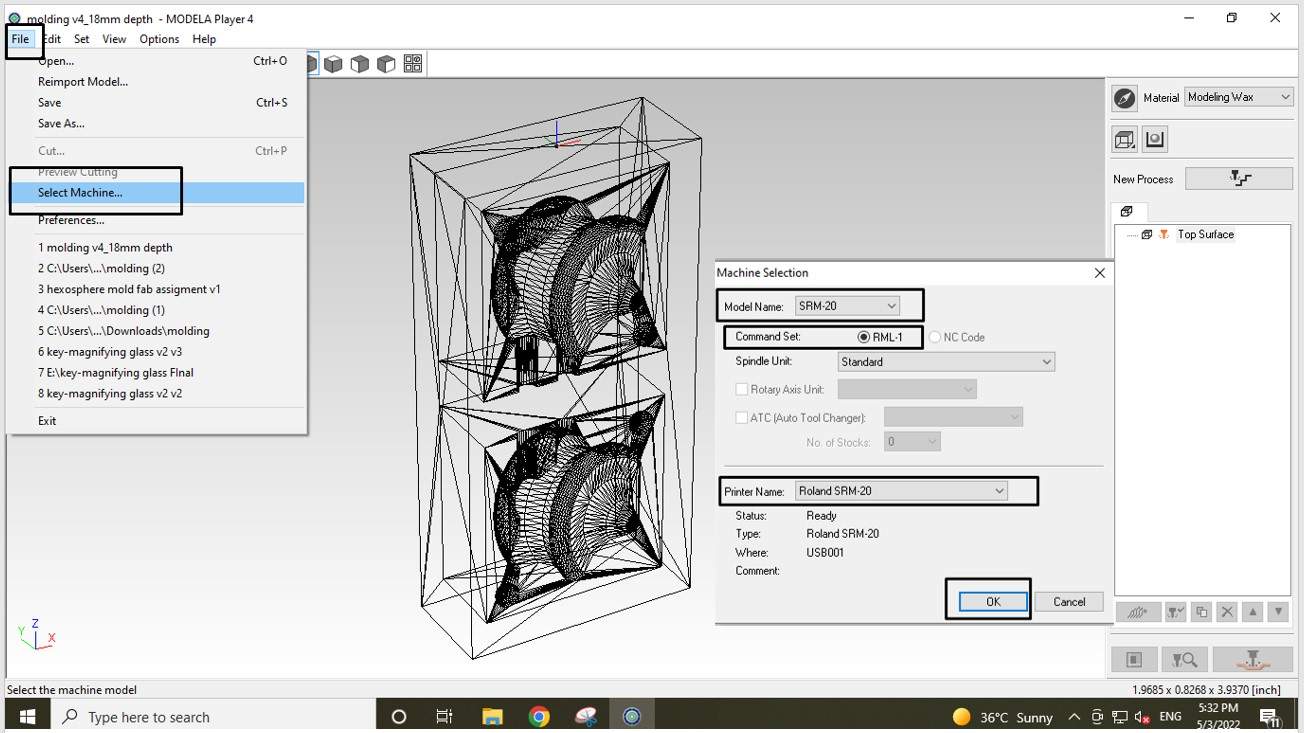1304x733 pixels.
Task: Open the preview results magnifier icon
Action: [x=1185, y=659]
